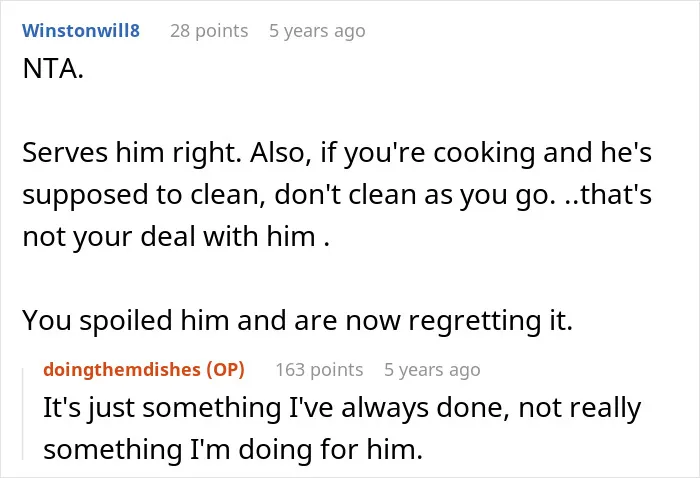
Task: Open the timestamp on Winstonwill8's comment
Action: [317, 31]
